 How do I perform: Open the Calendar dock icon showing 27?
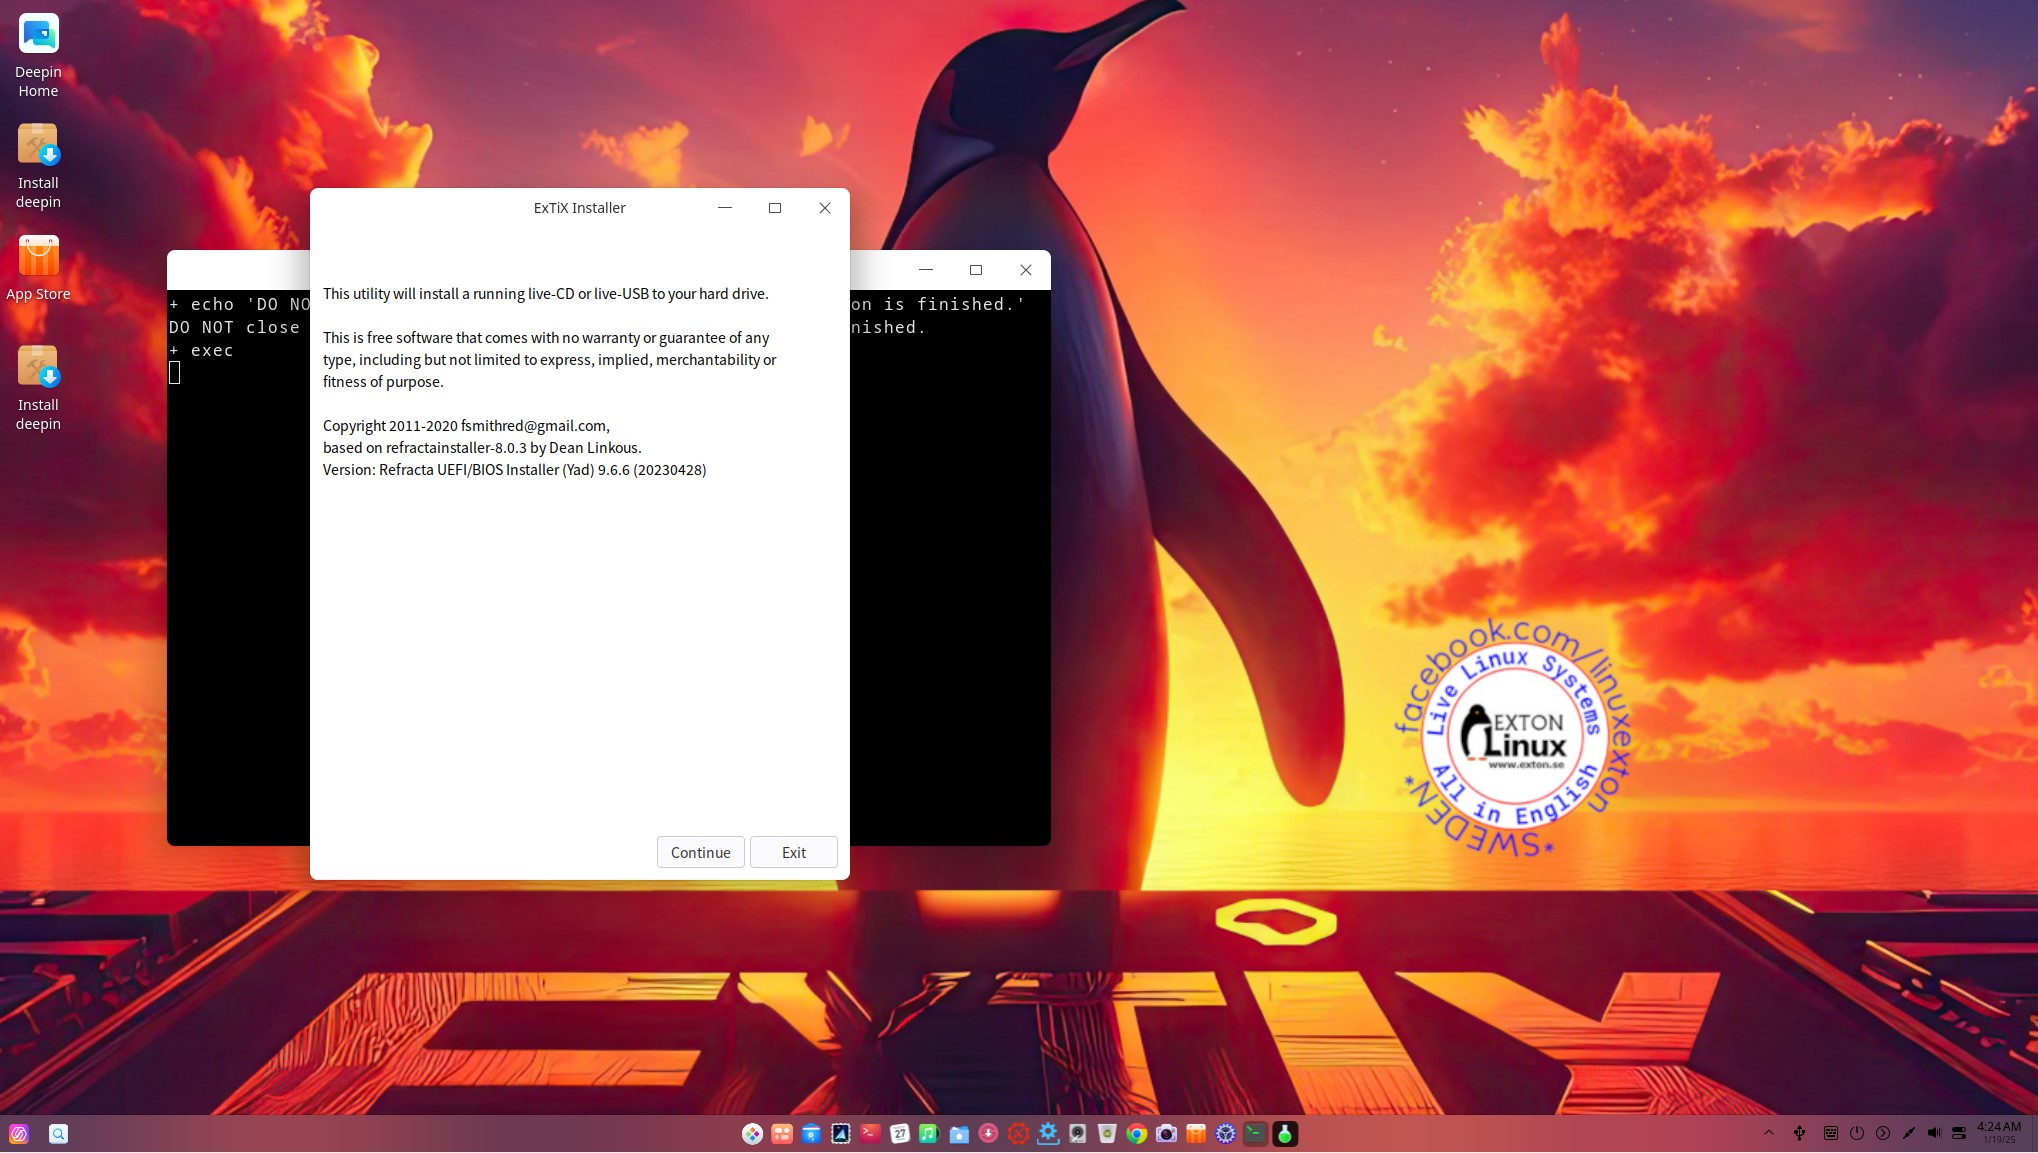point(900,1134)
